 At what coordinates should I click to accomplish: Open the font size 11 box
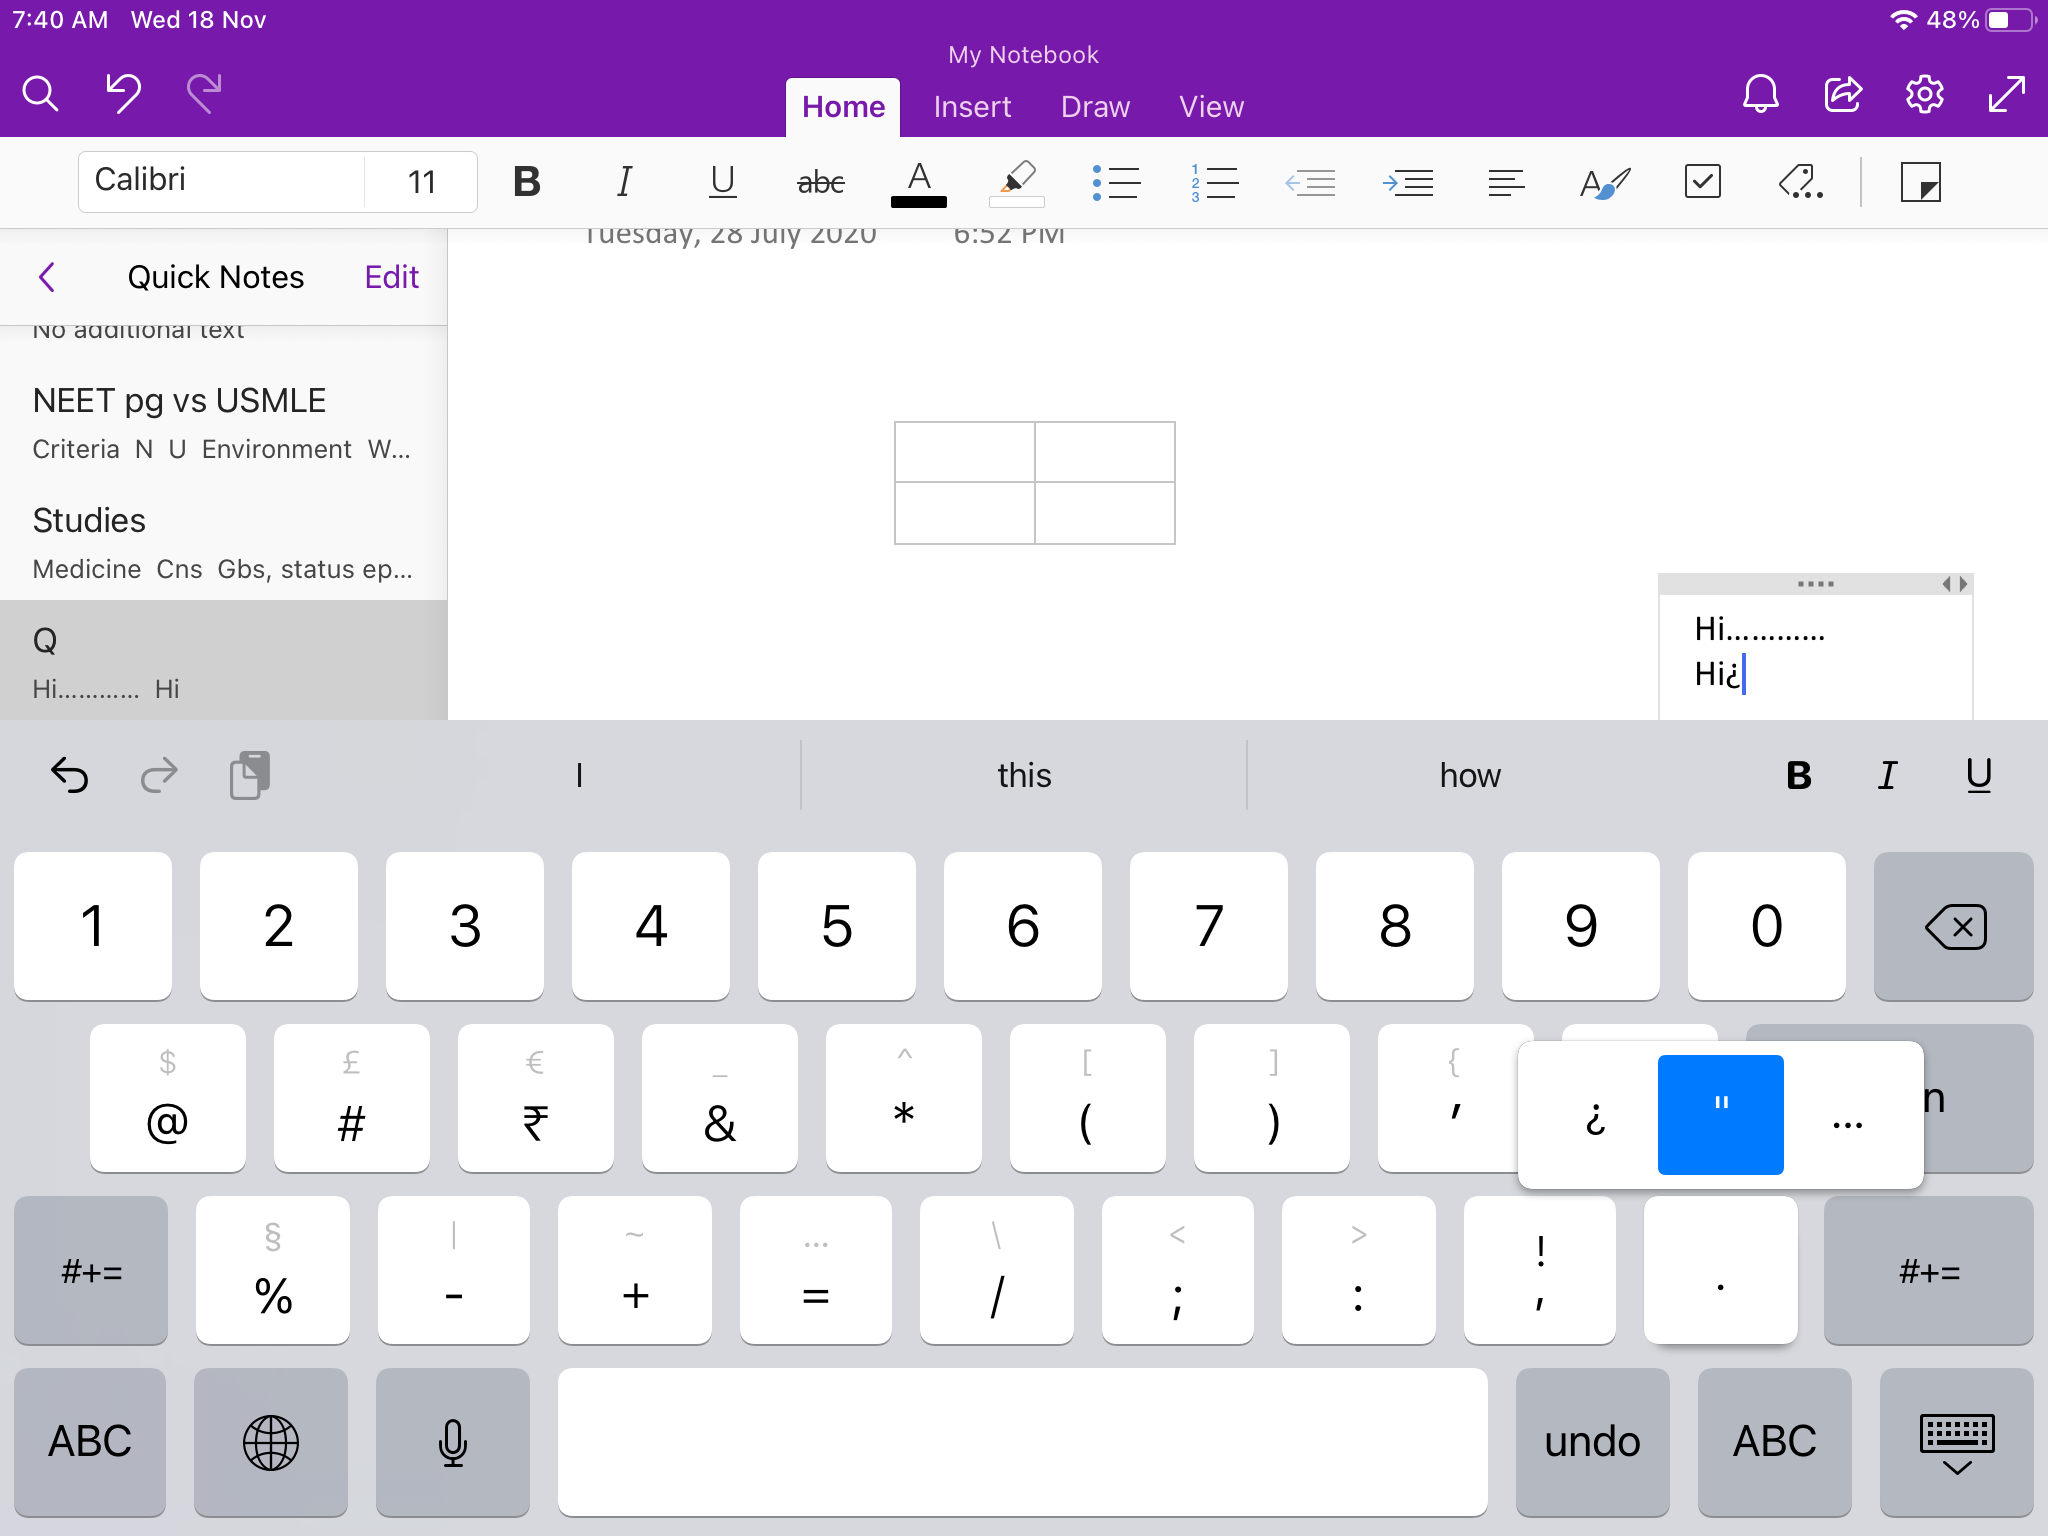(421, 182)
